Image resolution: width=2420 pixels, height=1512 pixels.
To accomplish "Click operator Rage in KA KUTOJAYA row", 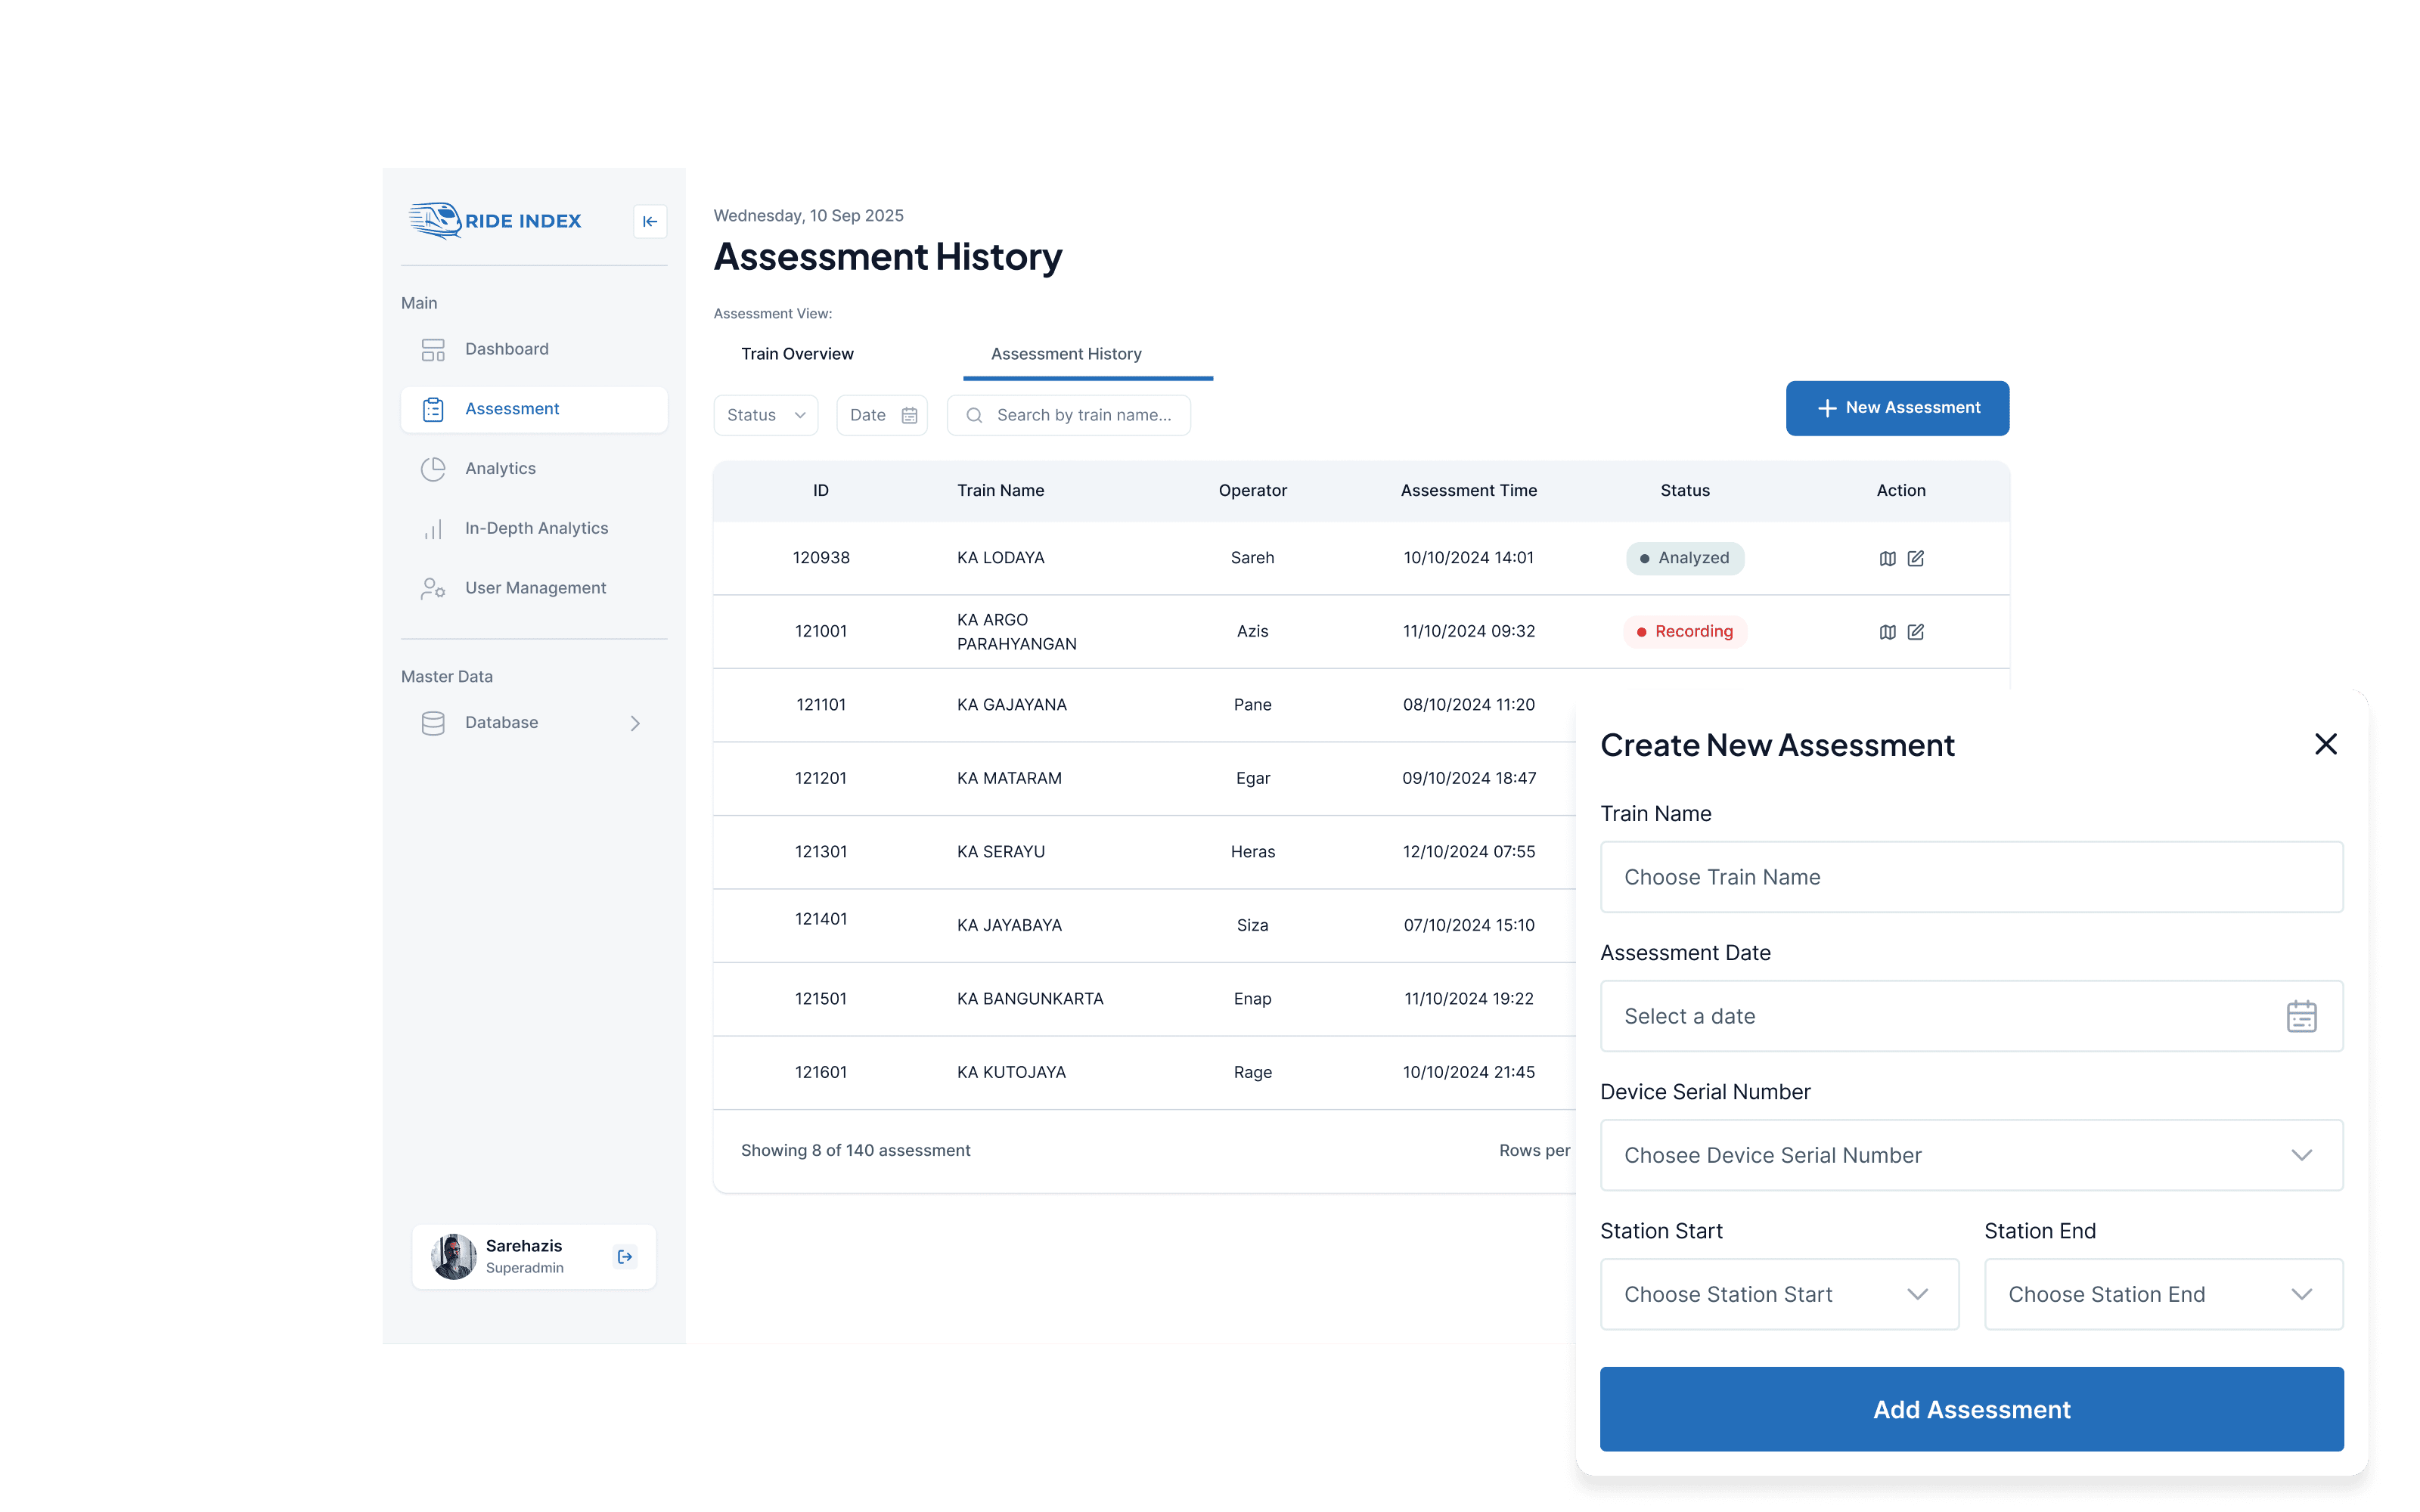I will (x=1252, y=1072).
